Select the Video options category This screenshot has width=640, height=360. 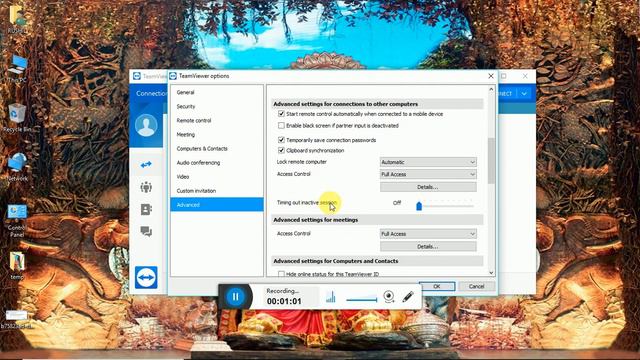pos(217,177)
